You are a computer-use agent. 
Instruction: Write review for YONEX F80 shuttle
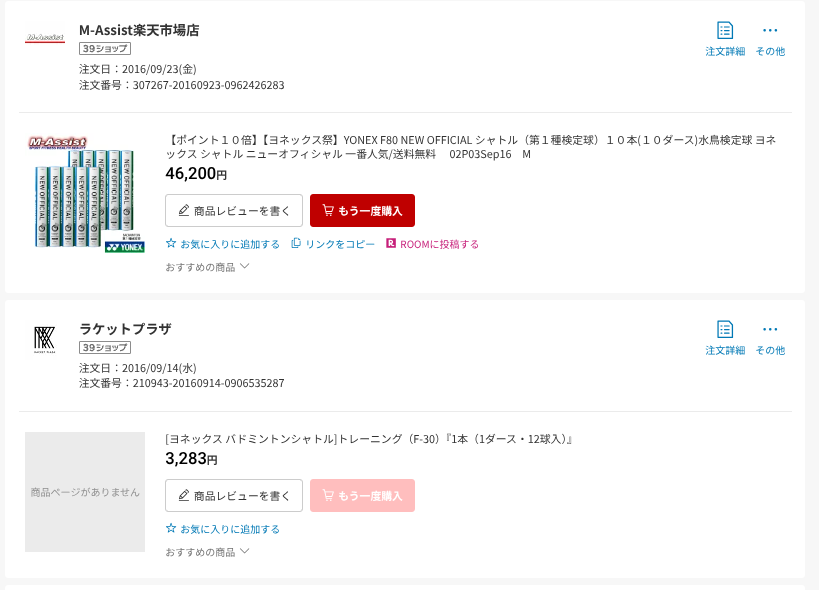click(234, 211)
